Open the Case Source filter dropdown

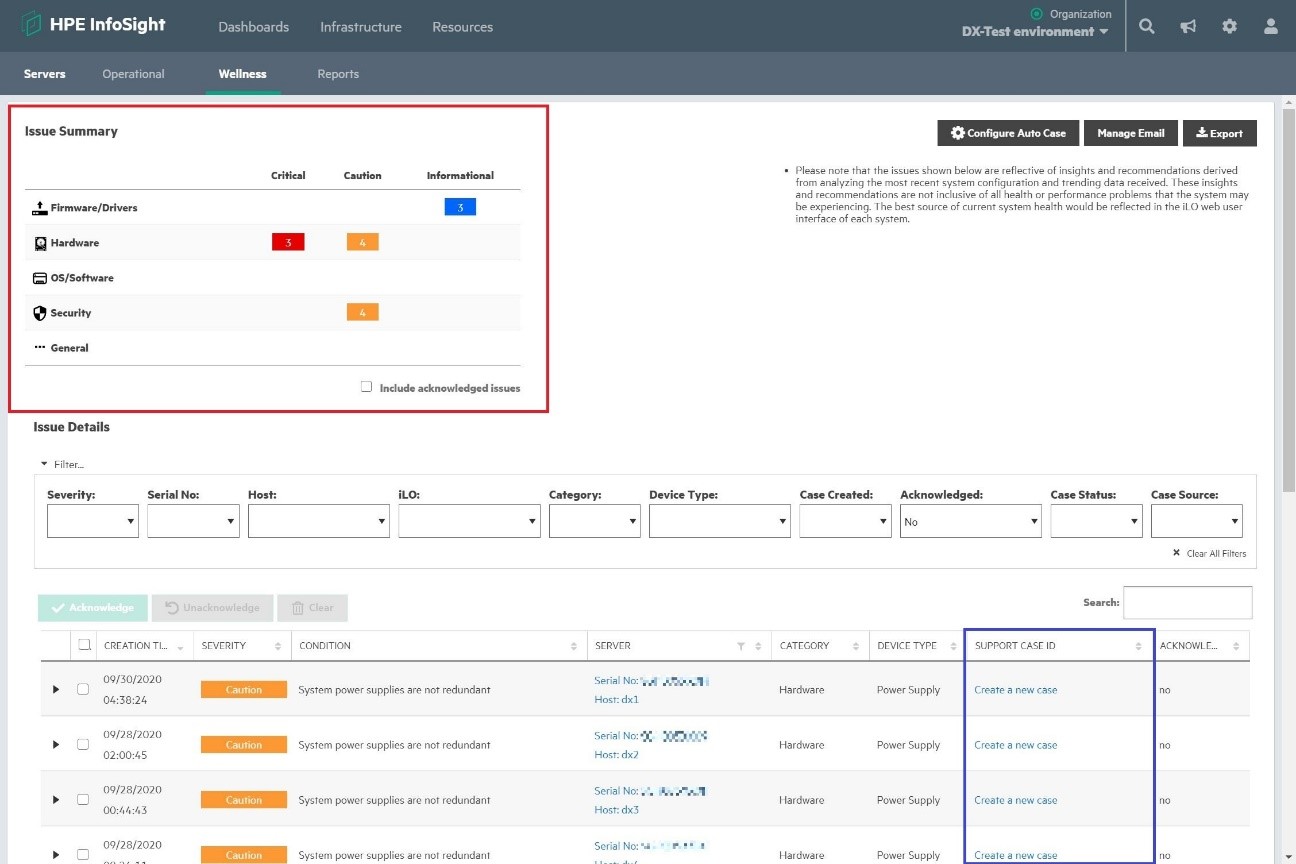coord(1197,521)
